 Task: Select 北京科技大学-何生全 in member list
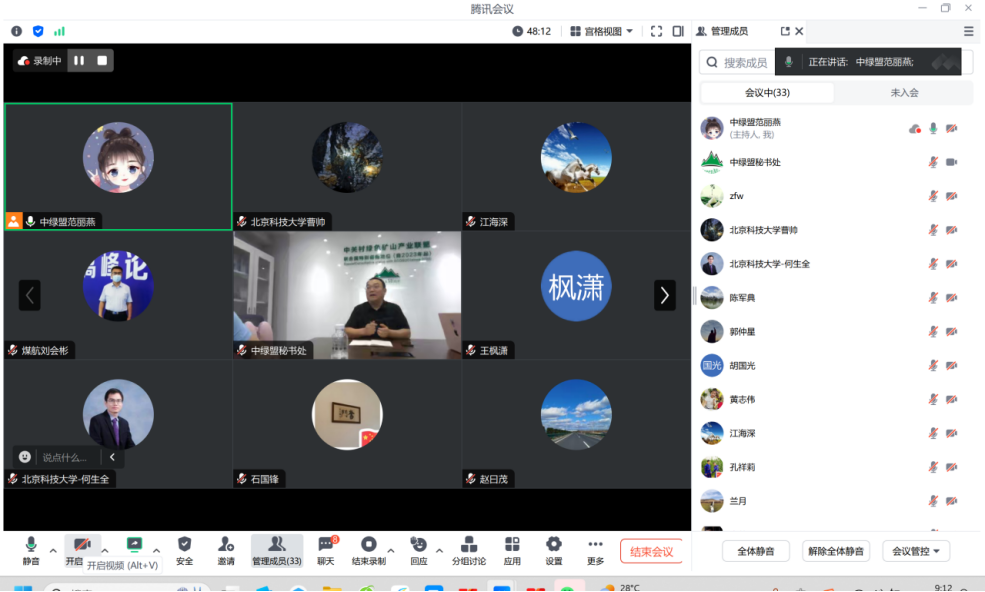tap(835, 264)
